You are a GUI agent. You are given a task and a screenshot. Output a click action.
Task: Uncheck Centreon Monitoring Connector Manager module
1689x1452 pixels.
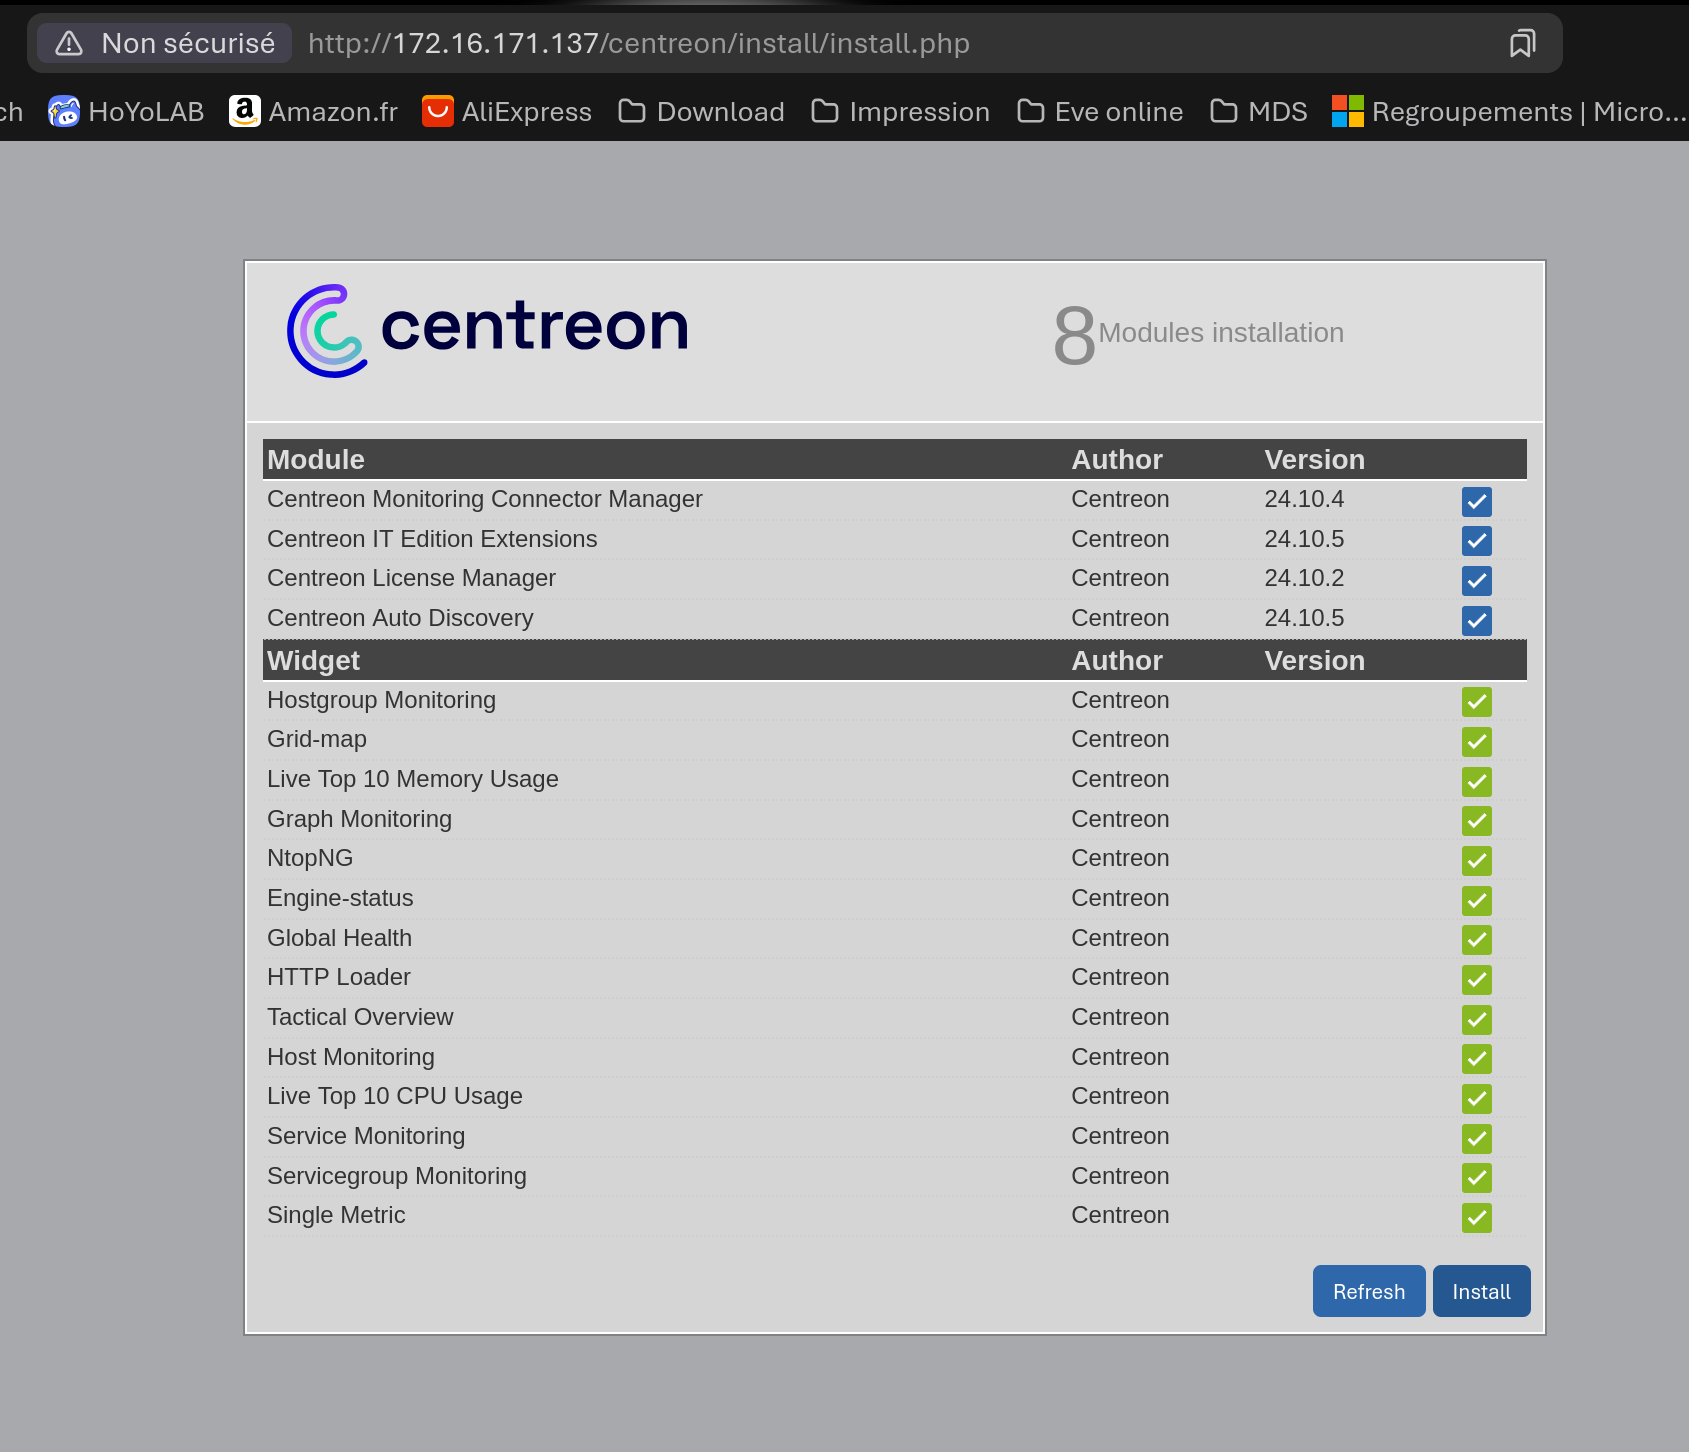pyautogui.click(x=1476, y=501)
